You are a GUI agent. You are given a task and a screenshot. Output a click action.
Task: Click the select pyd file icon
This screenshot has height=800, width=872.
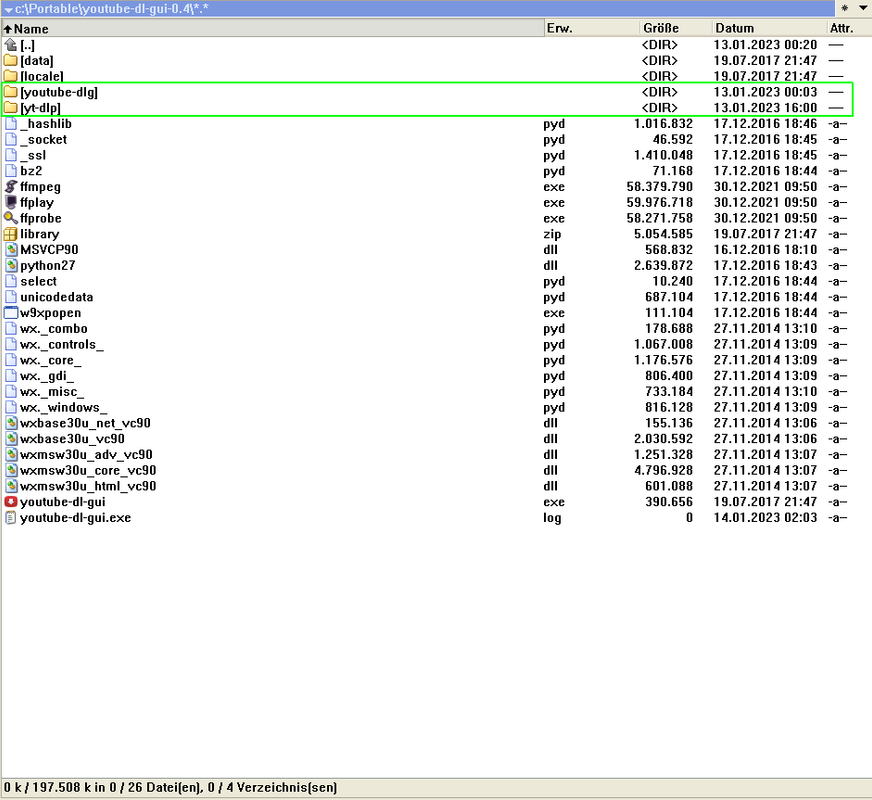click(x=11, y=281)
